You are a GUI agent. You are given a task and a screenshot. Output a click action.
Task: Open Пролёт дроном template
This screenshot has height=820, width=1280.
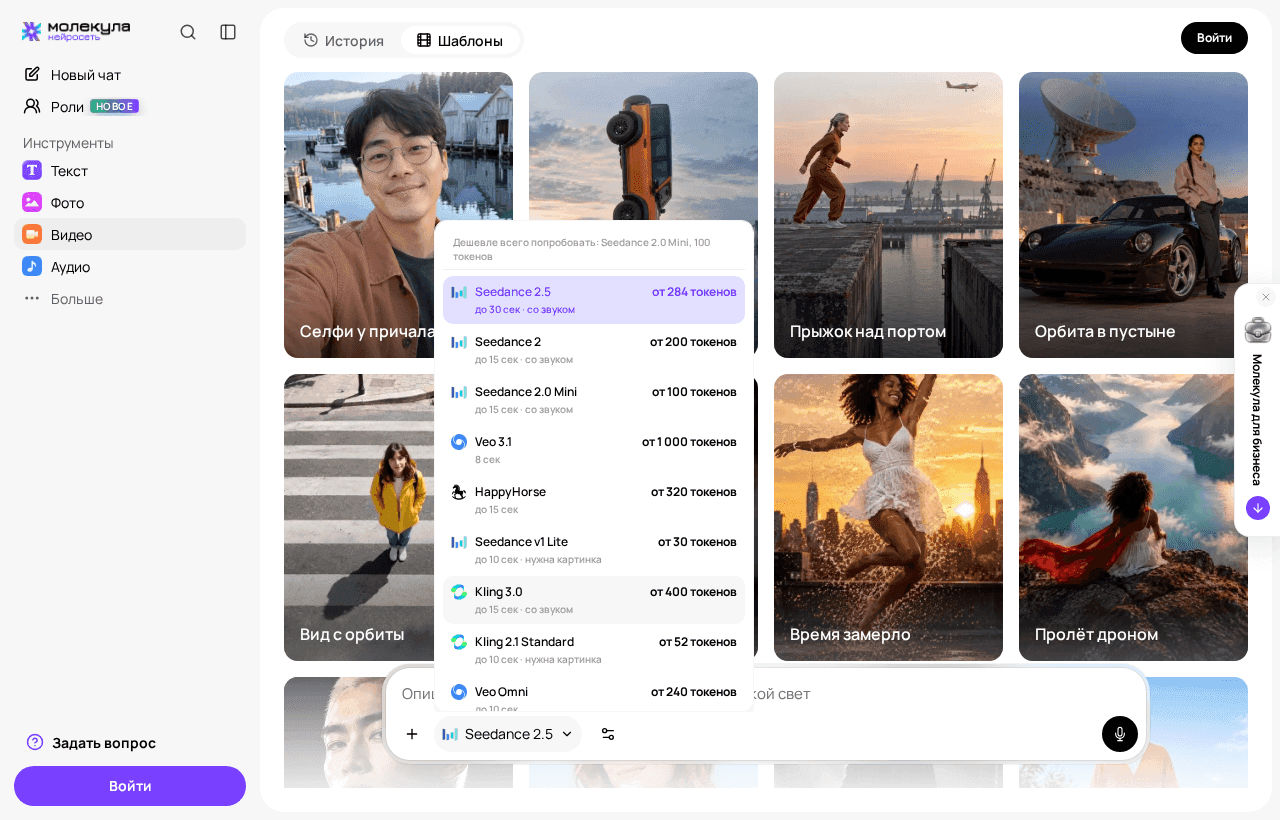(1133, 517)
